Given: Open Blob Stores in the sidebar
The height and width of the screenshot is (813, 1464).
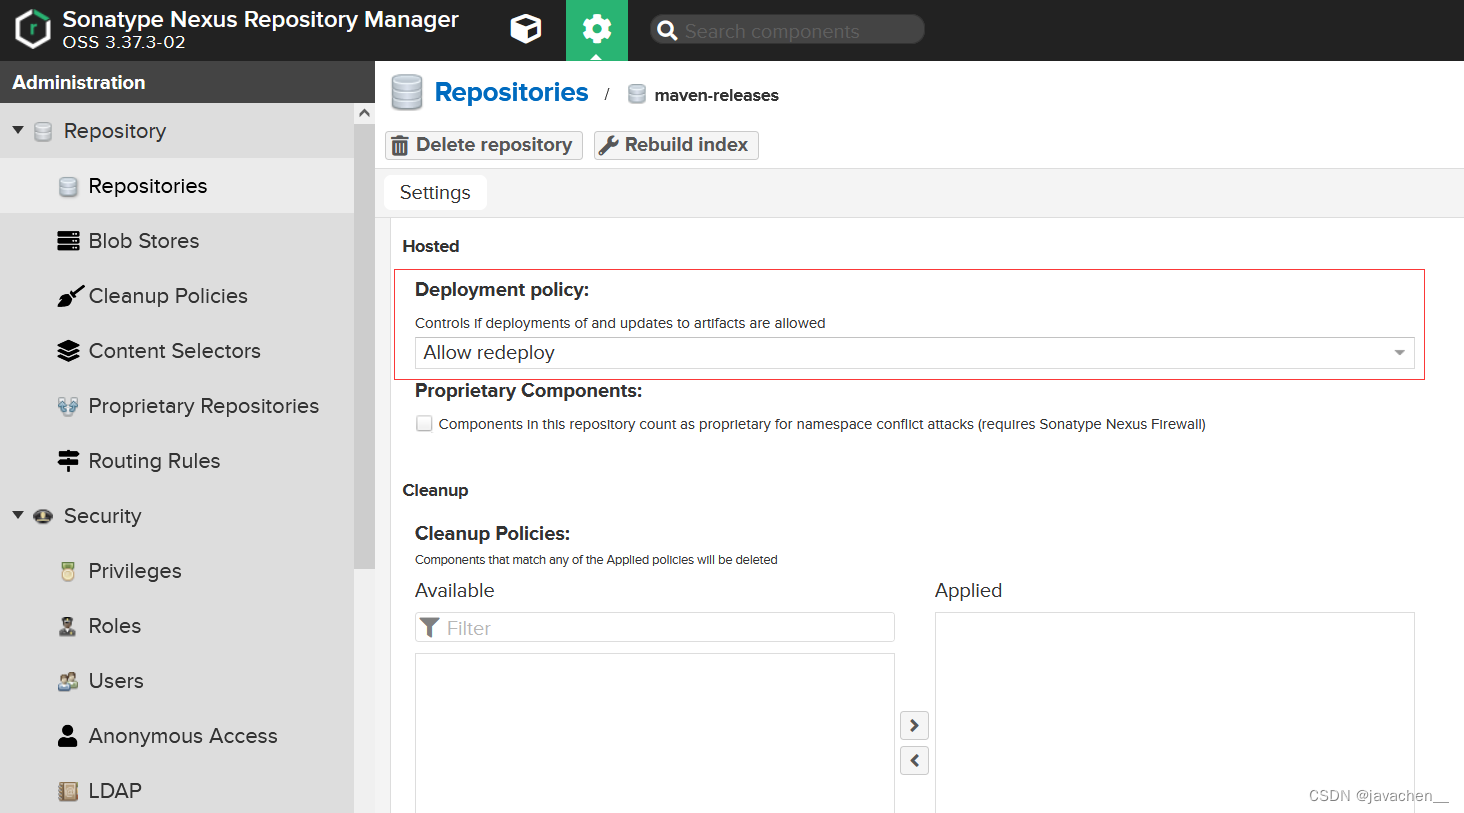Looking at the screenshot, I should pos(177,241).
